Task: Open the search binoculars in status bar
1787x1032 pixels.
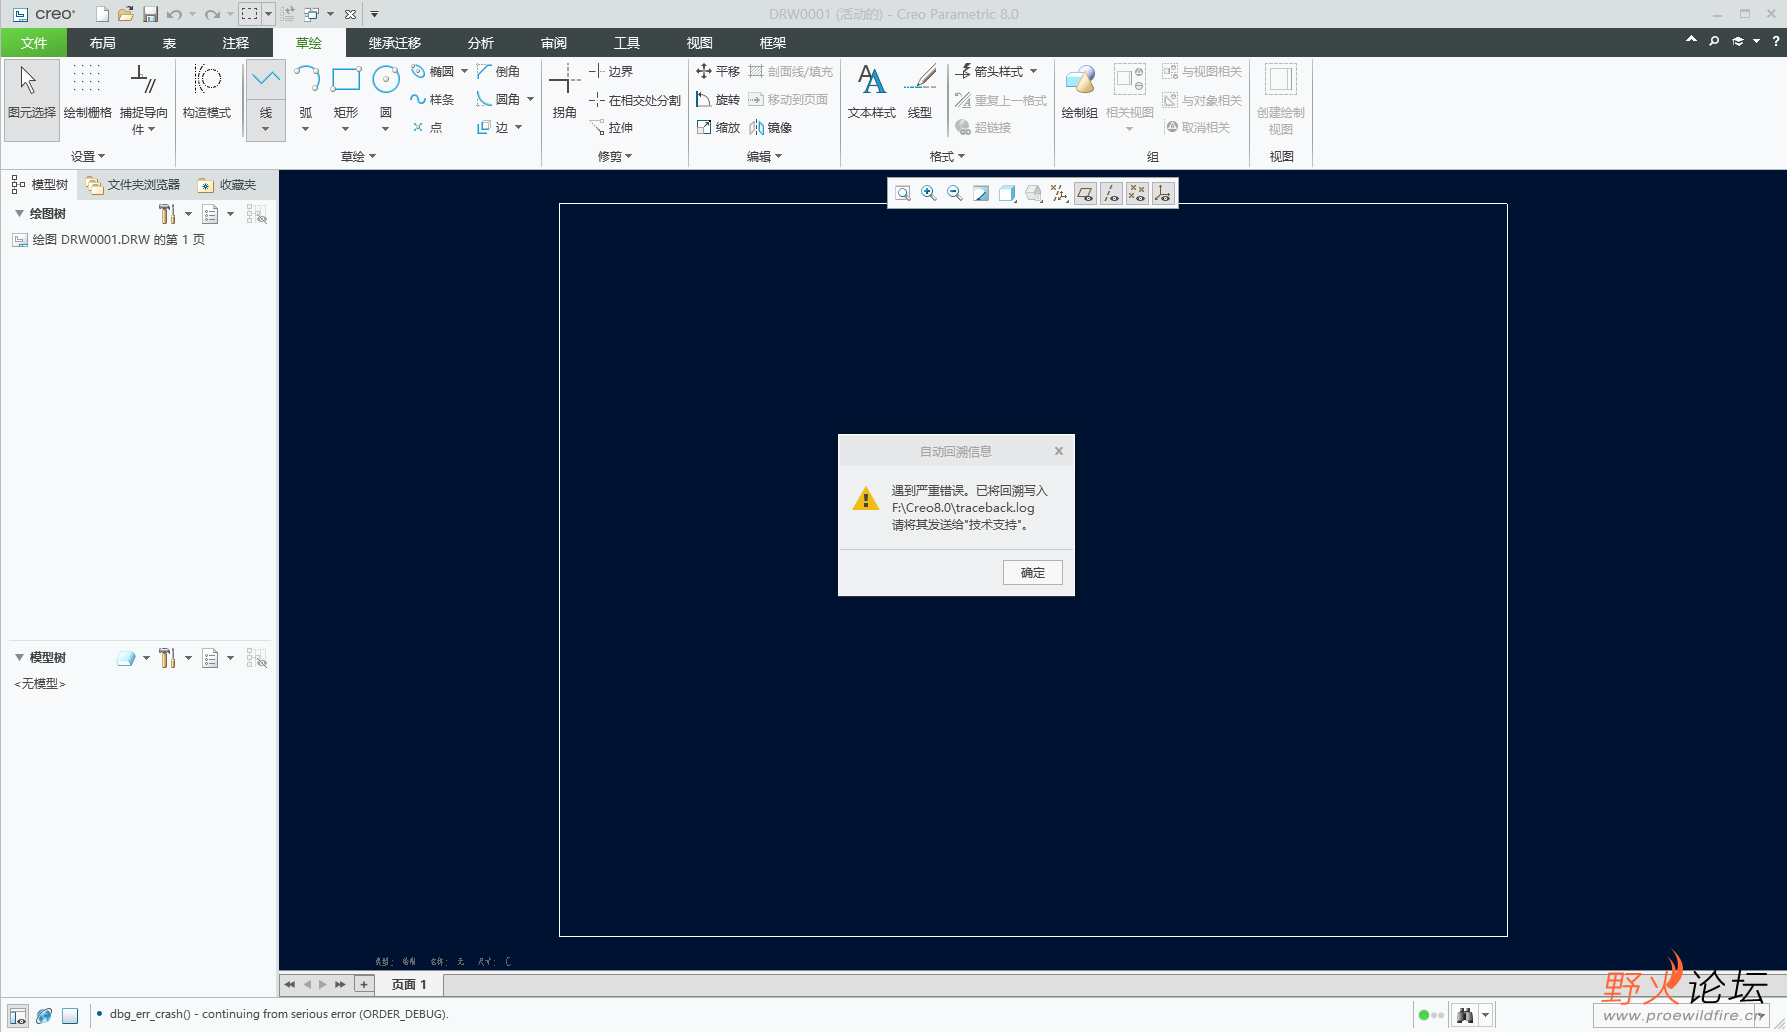Action: pos(1465,1015)
